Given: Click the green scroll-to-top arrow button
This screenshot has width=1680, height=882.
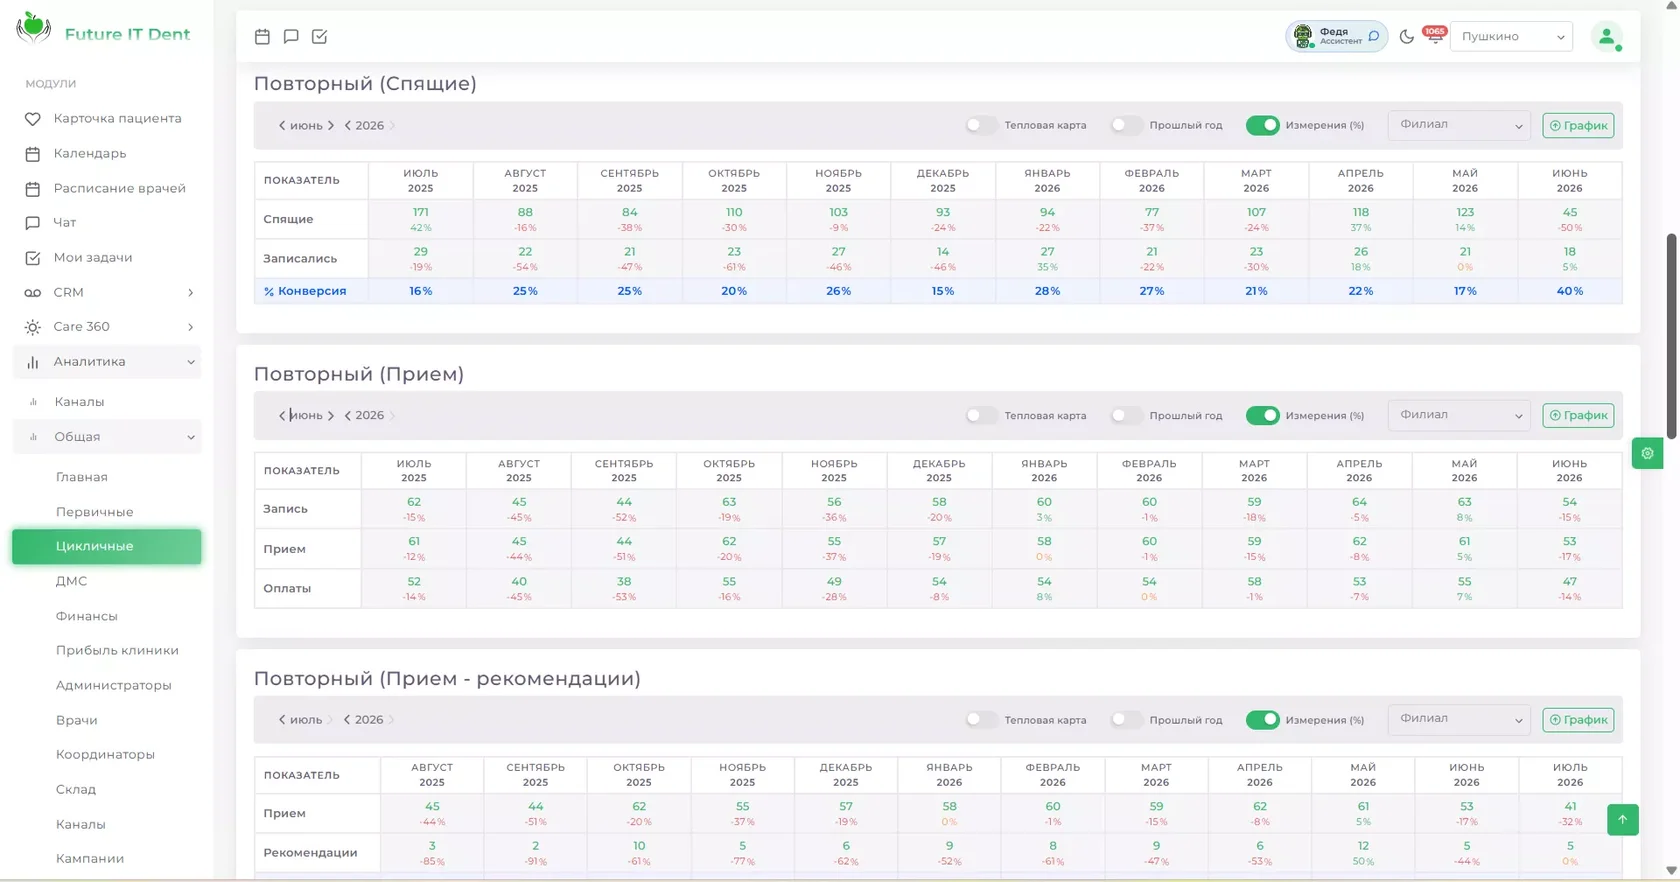Looking at the screenshot, I should 1622,820.
